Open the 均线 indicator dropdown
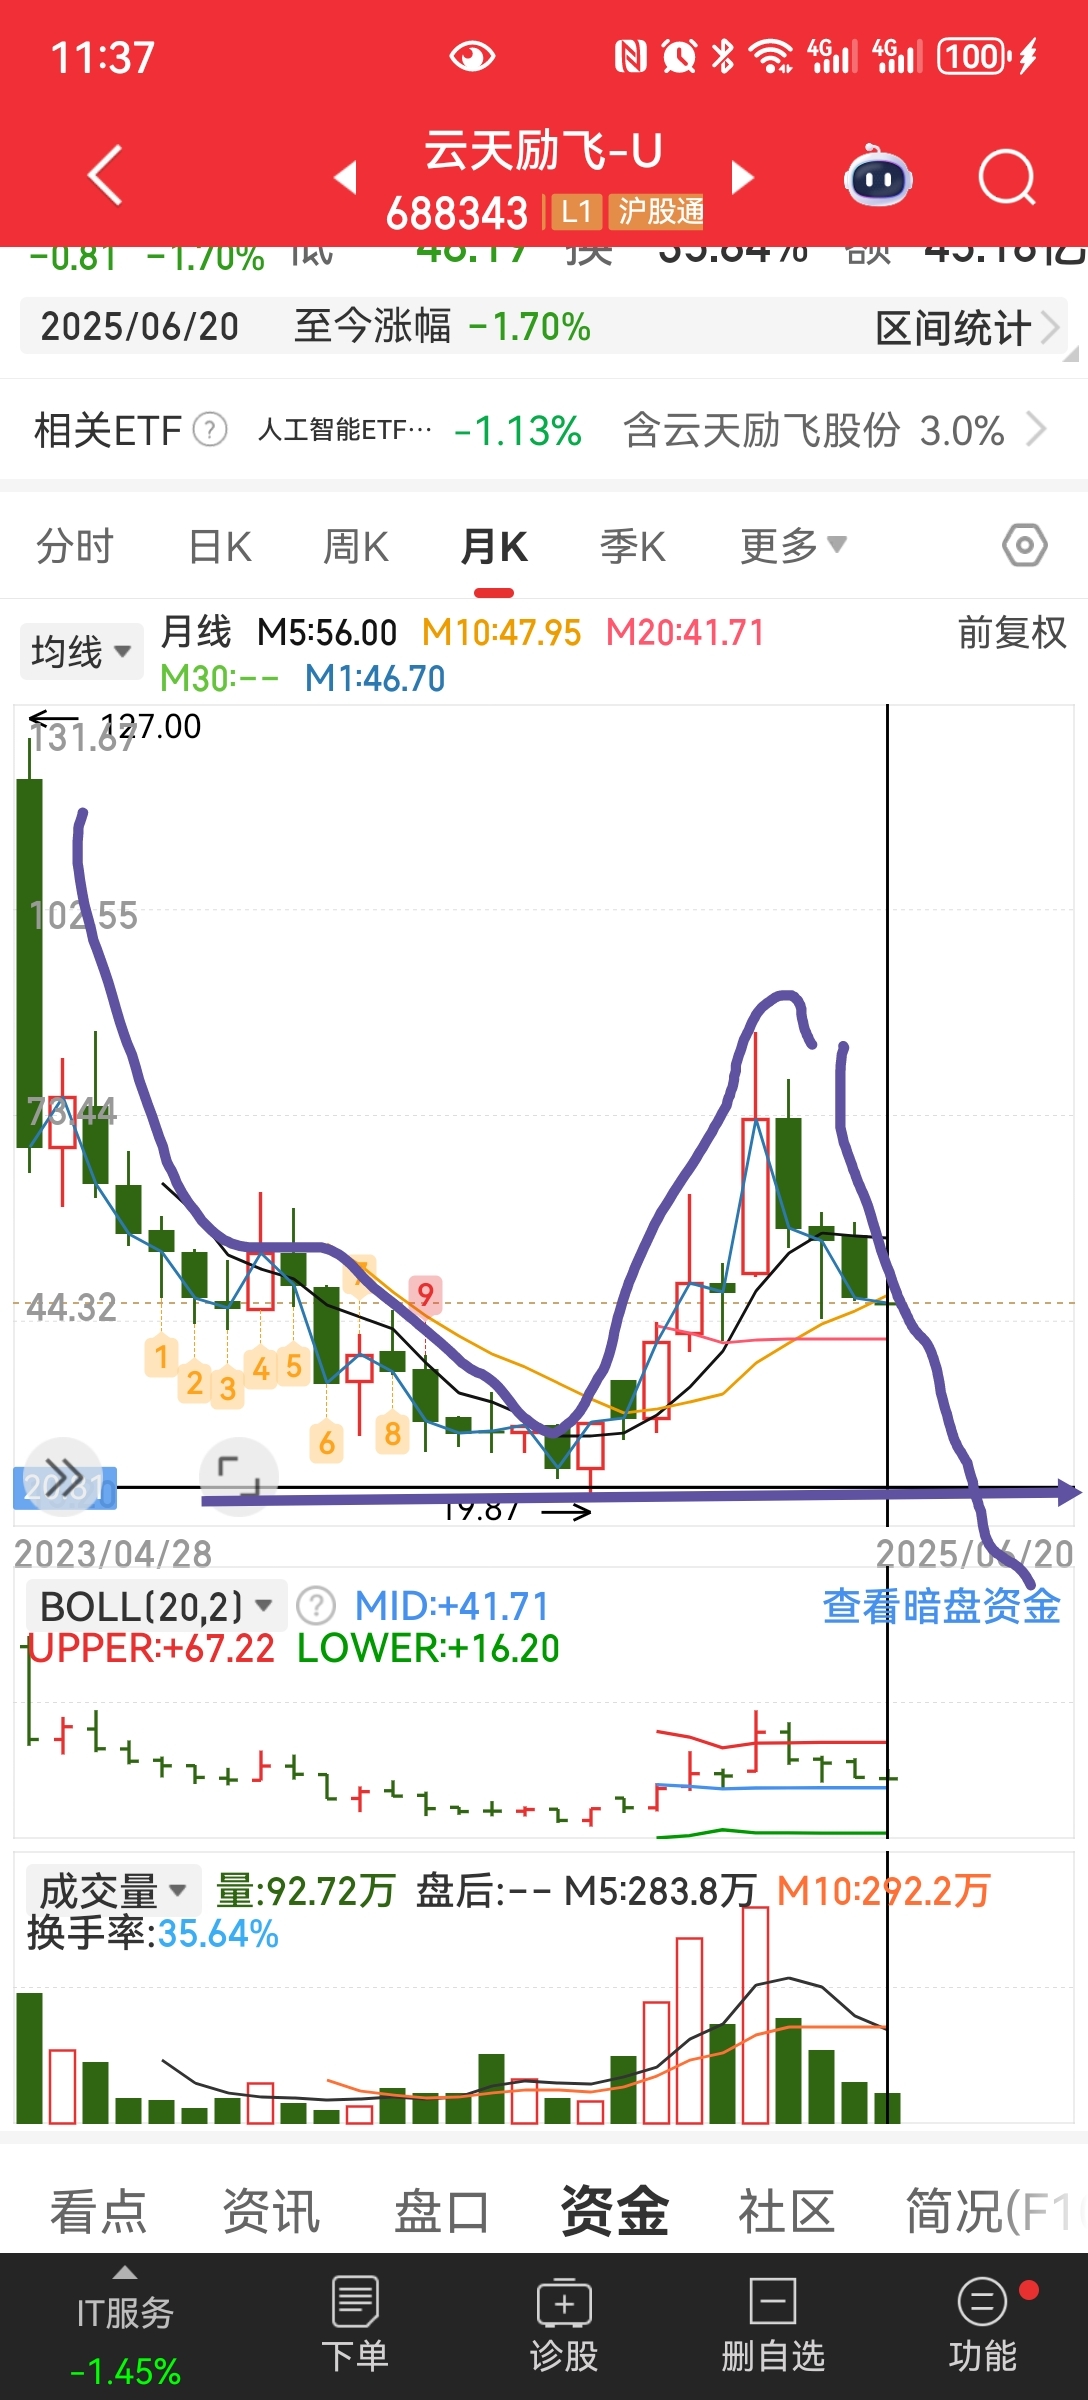This screenshot has width=1088, height=2400. tap(81, 651)
